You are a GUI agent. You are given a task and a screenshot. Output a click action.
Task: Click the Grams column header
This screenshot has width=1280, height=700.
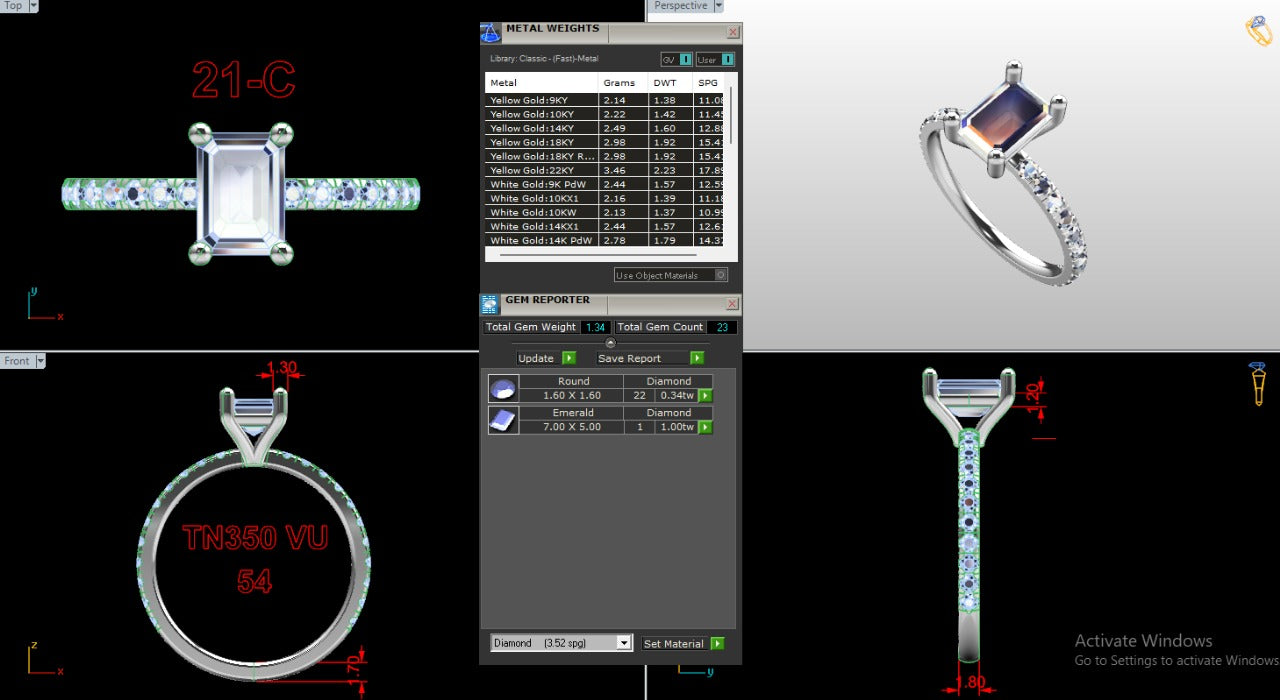624,82
